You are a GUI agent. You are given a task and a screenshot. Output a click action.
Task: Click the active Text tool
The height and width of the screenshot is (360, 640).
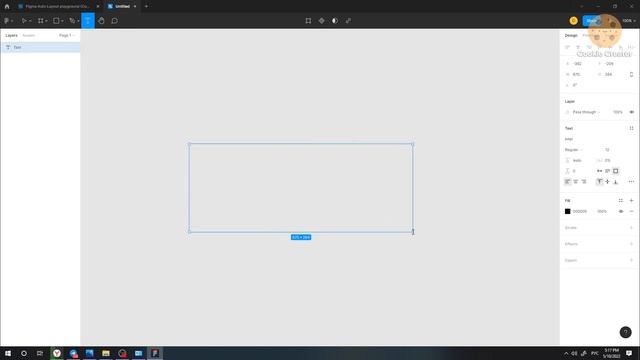(88, 21)
